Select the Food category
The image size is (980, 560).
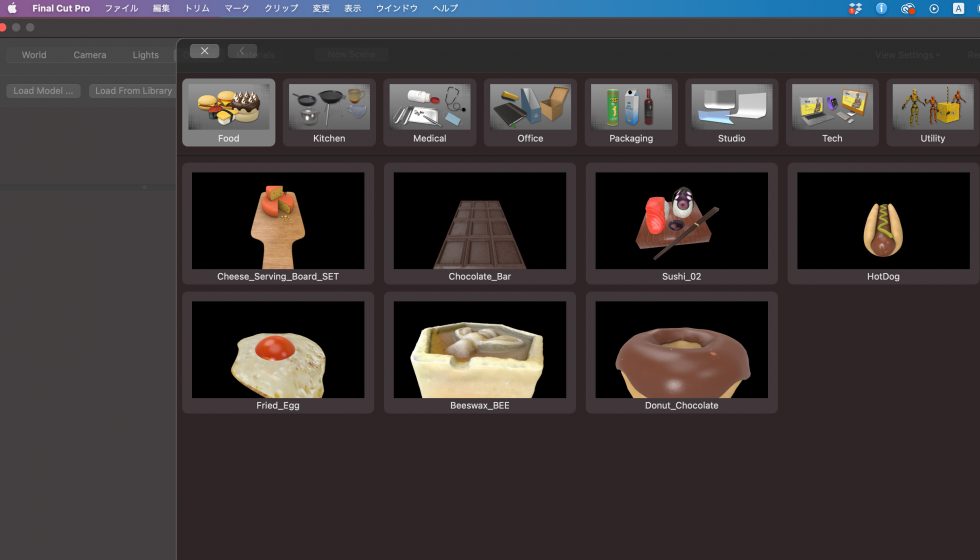pyautogui.click(x=228, y=112)
